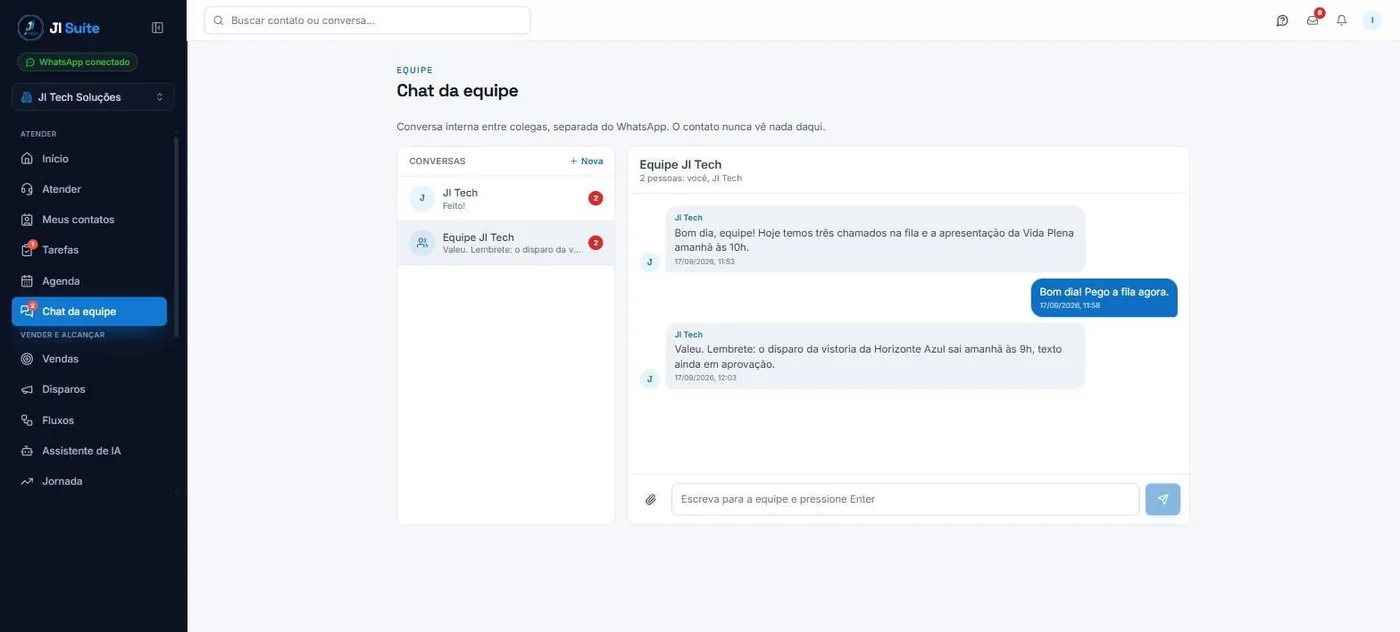Click the attachment paperclip icon
This screenshot has width=1400, height=632.
651,499
